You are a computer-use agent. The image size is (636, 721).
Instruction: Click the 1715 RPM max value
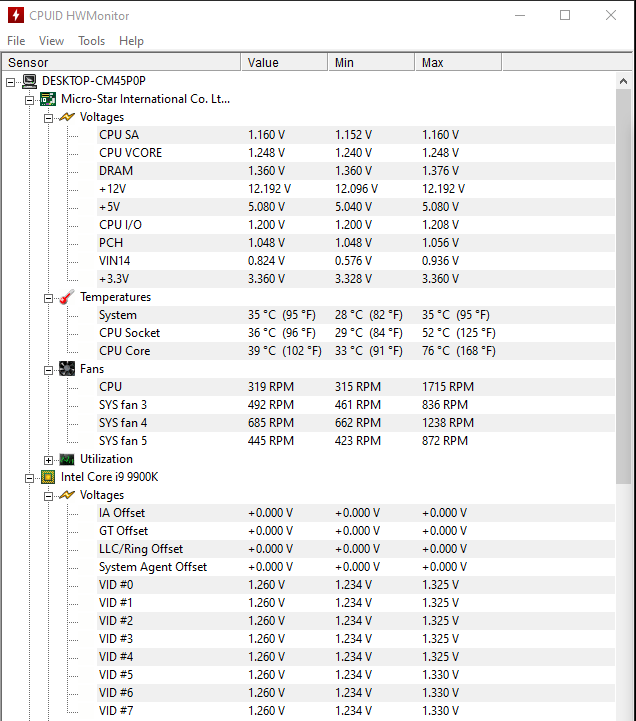(448, 387)
